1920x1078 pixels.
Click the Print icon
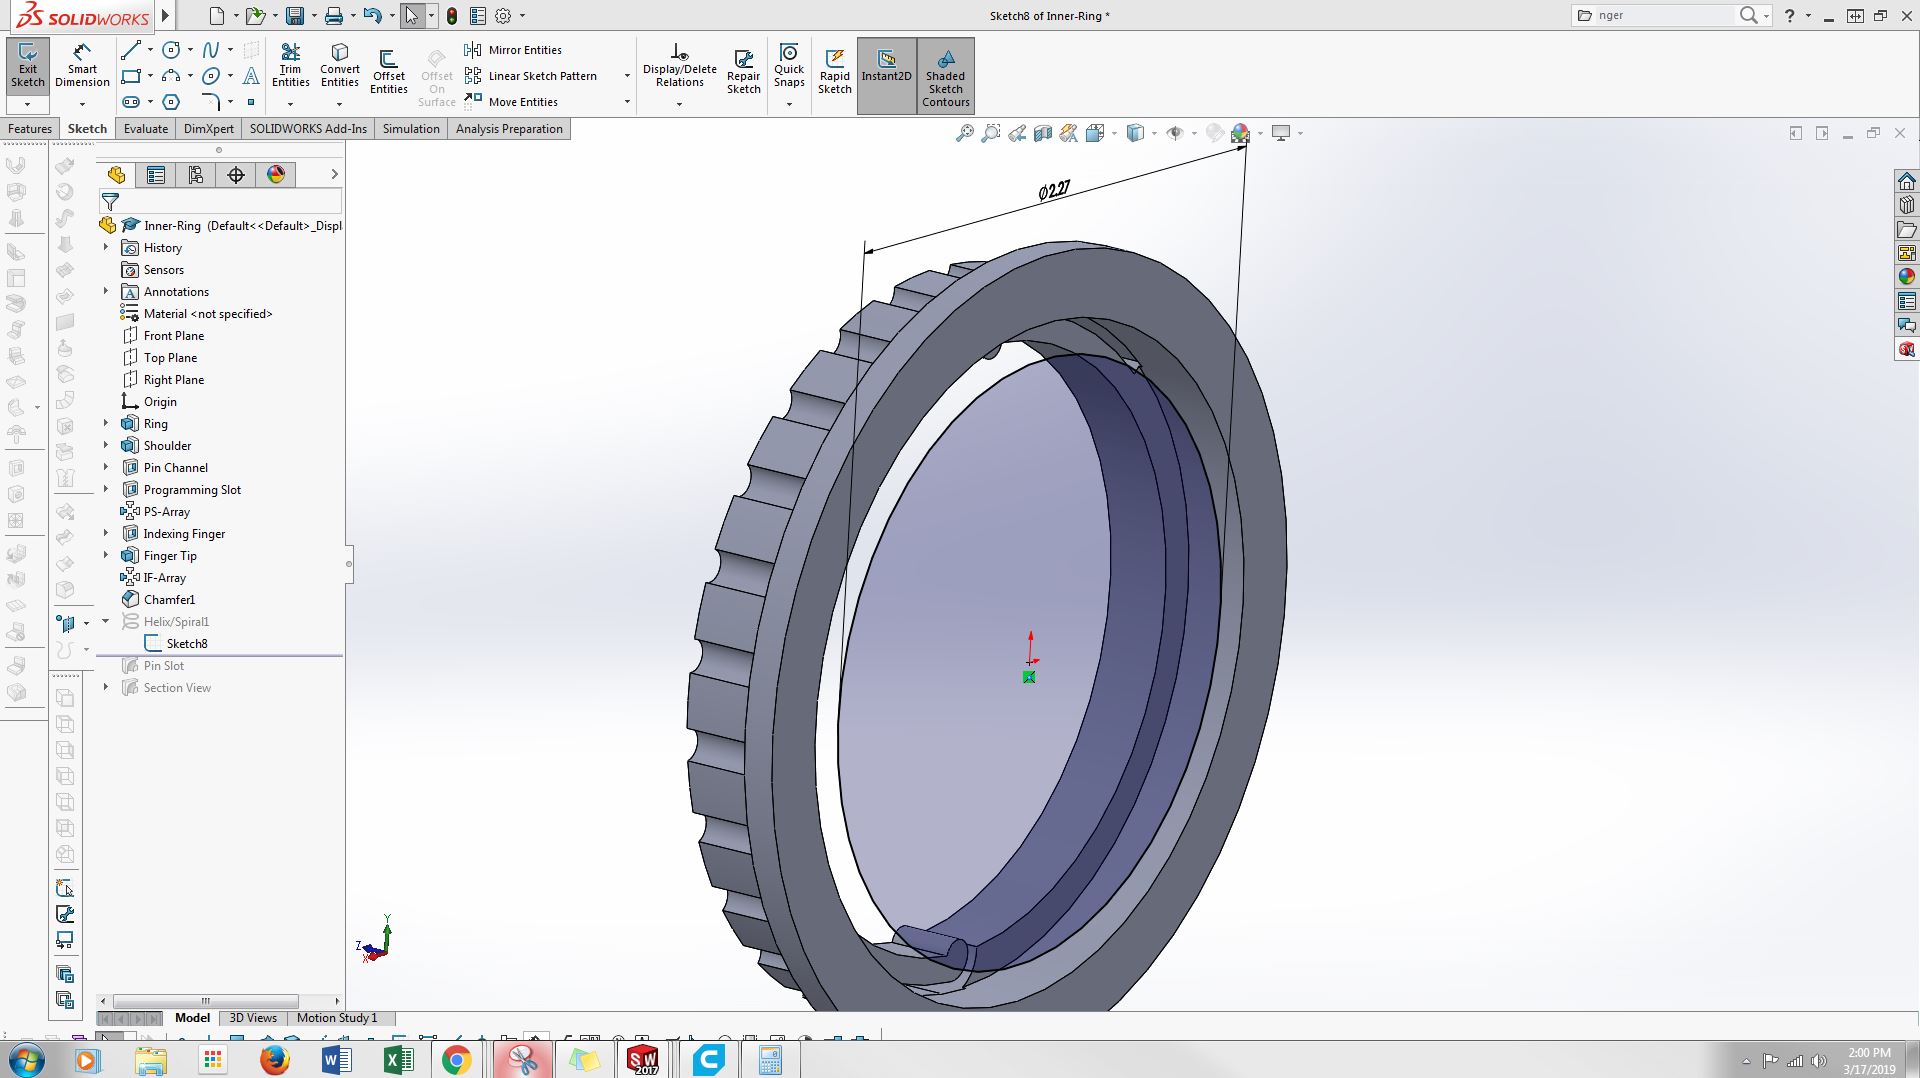pyautogui.click(x=334, y=16)
